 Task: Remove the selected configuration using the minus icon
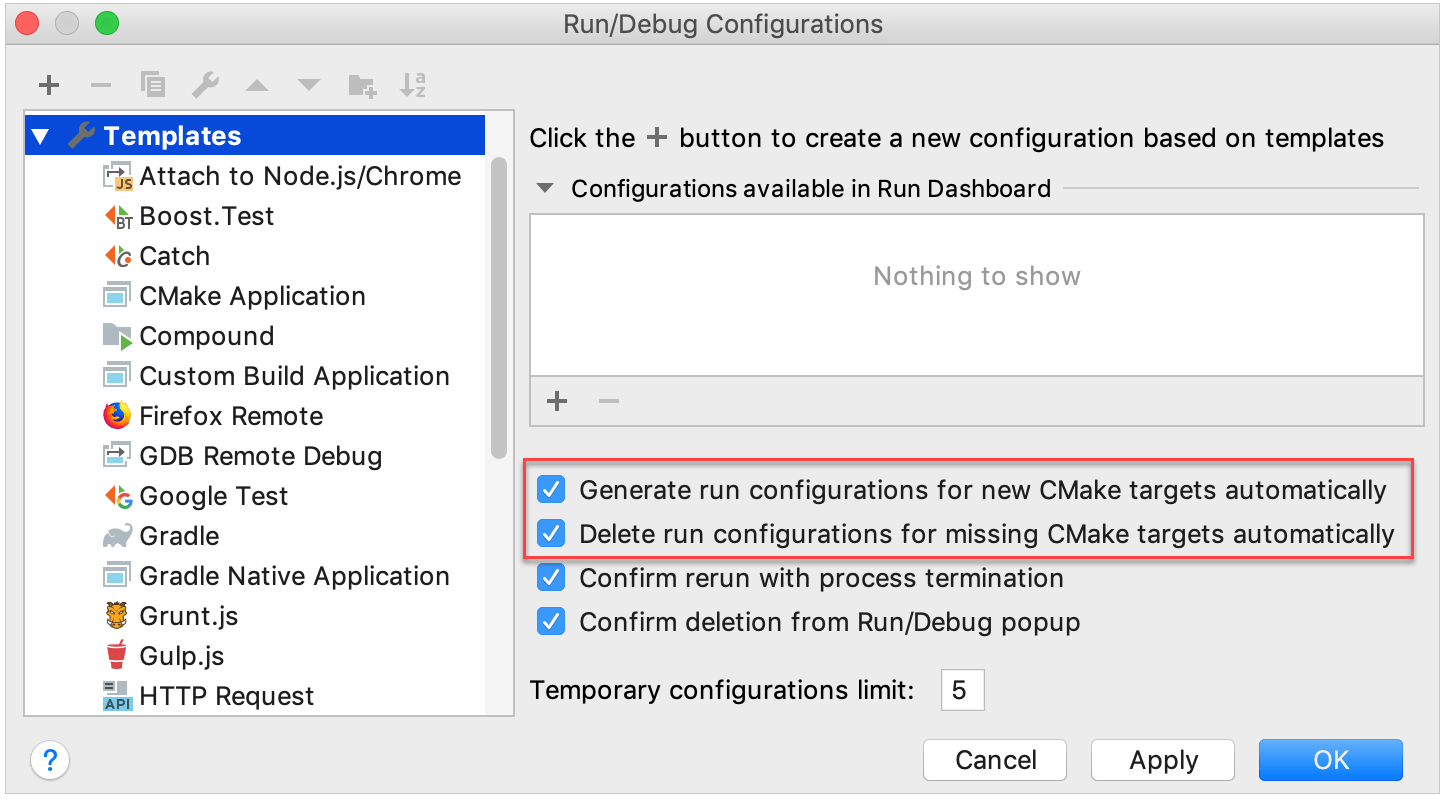100,85
